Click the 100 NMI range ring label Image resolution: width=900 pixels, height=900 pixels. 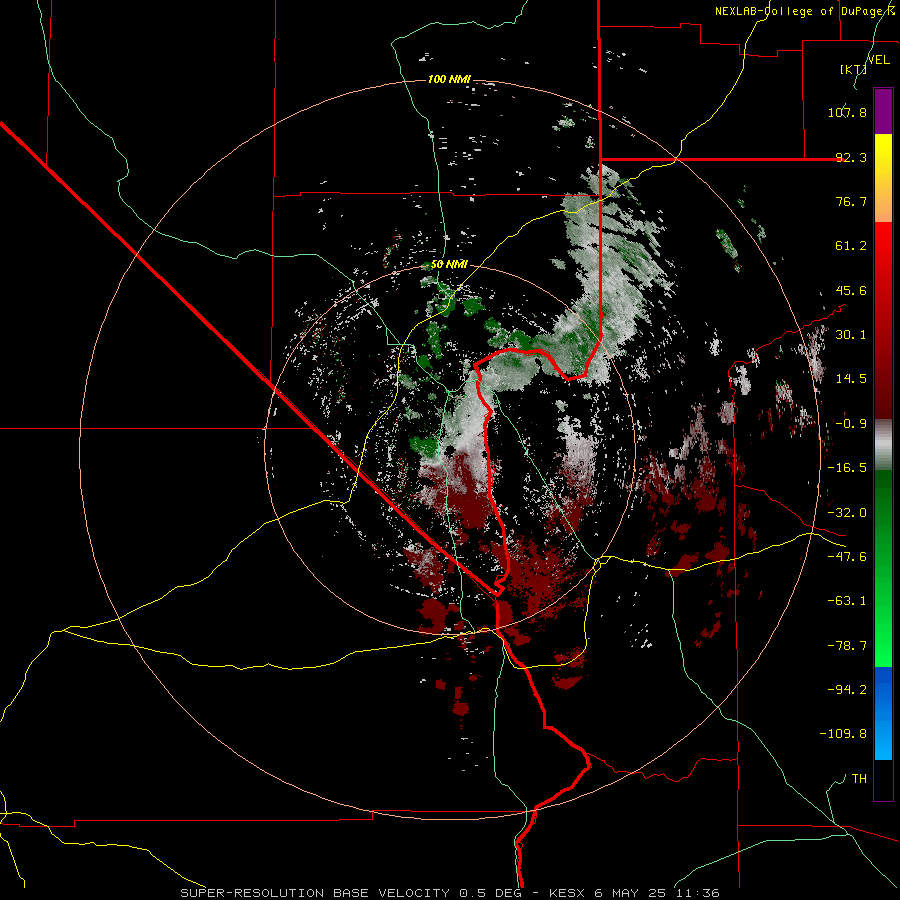449,79
